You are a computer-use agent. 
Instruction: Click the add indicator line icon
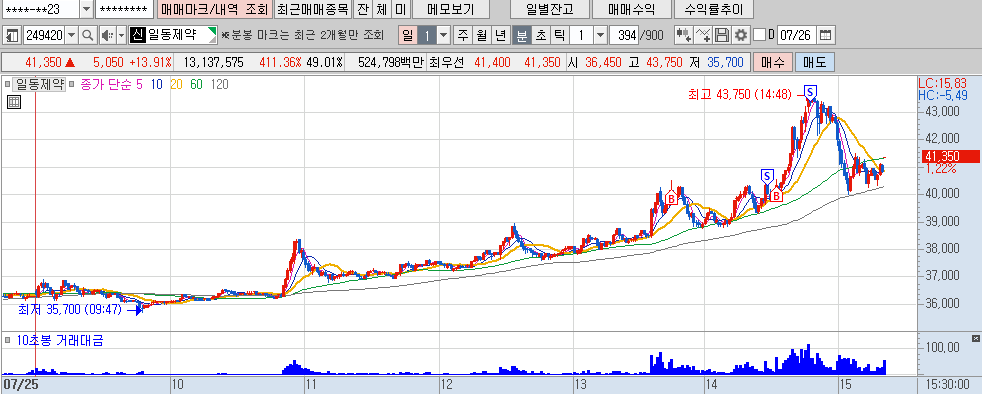pyautogui.click(x=703, y=35)
